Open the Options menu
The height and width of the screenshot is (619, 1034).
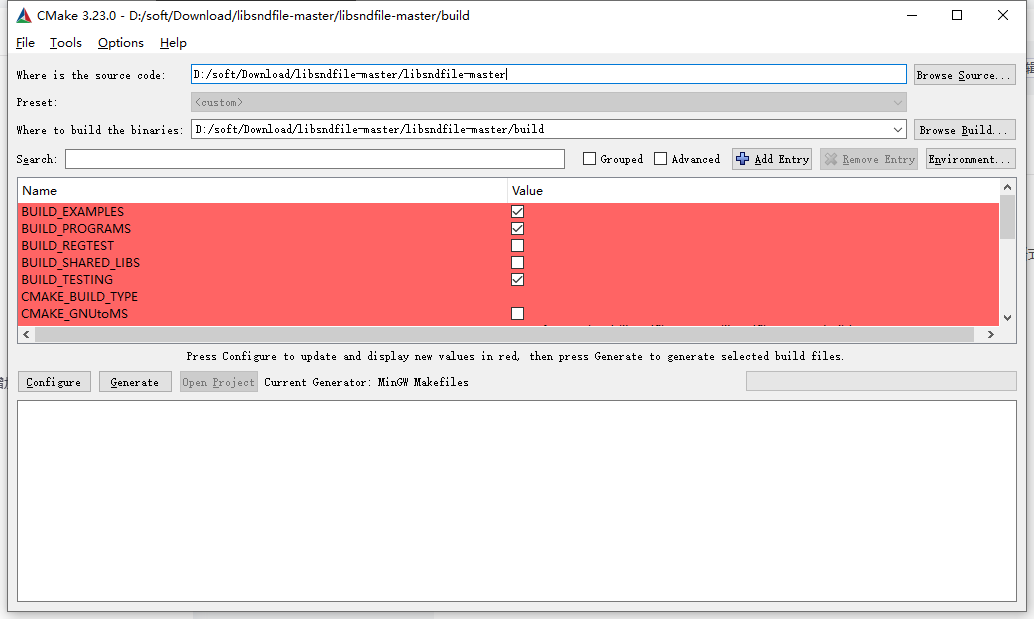coord(121,43)
